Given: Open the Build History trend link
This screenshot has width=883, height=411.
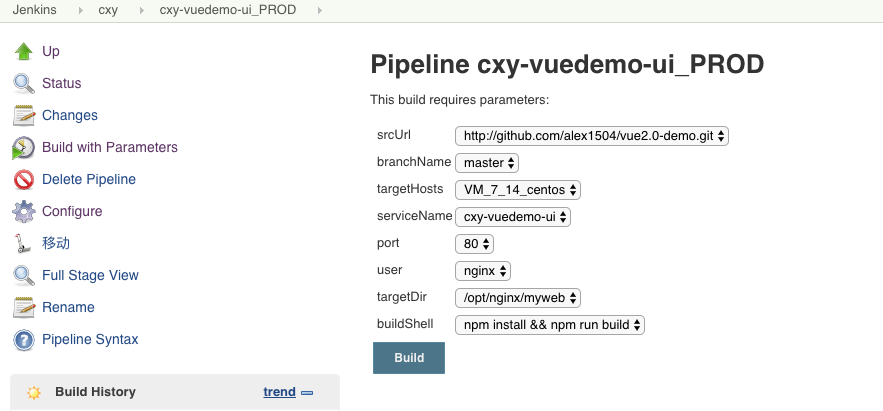Looking at the screenshot, I should pos(279,392).
